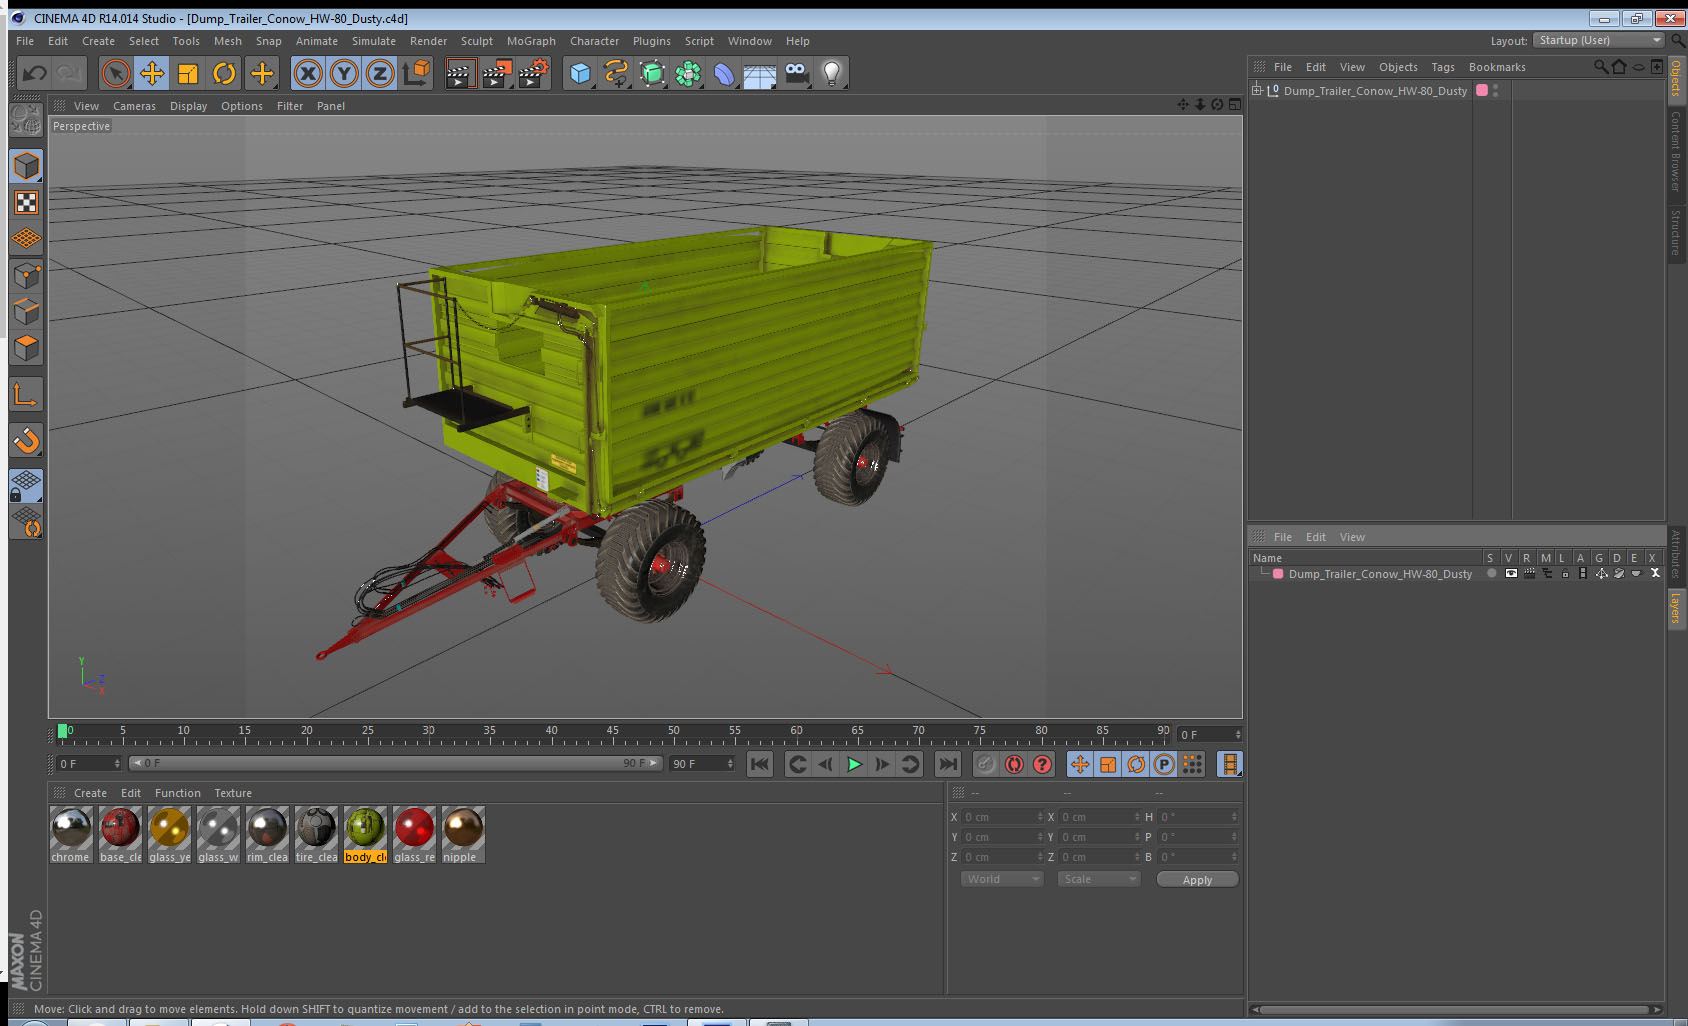Open the Content Browser side tab
1688x1026 pixels.
tap(1676, 151)
